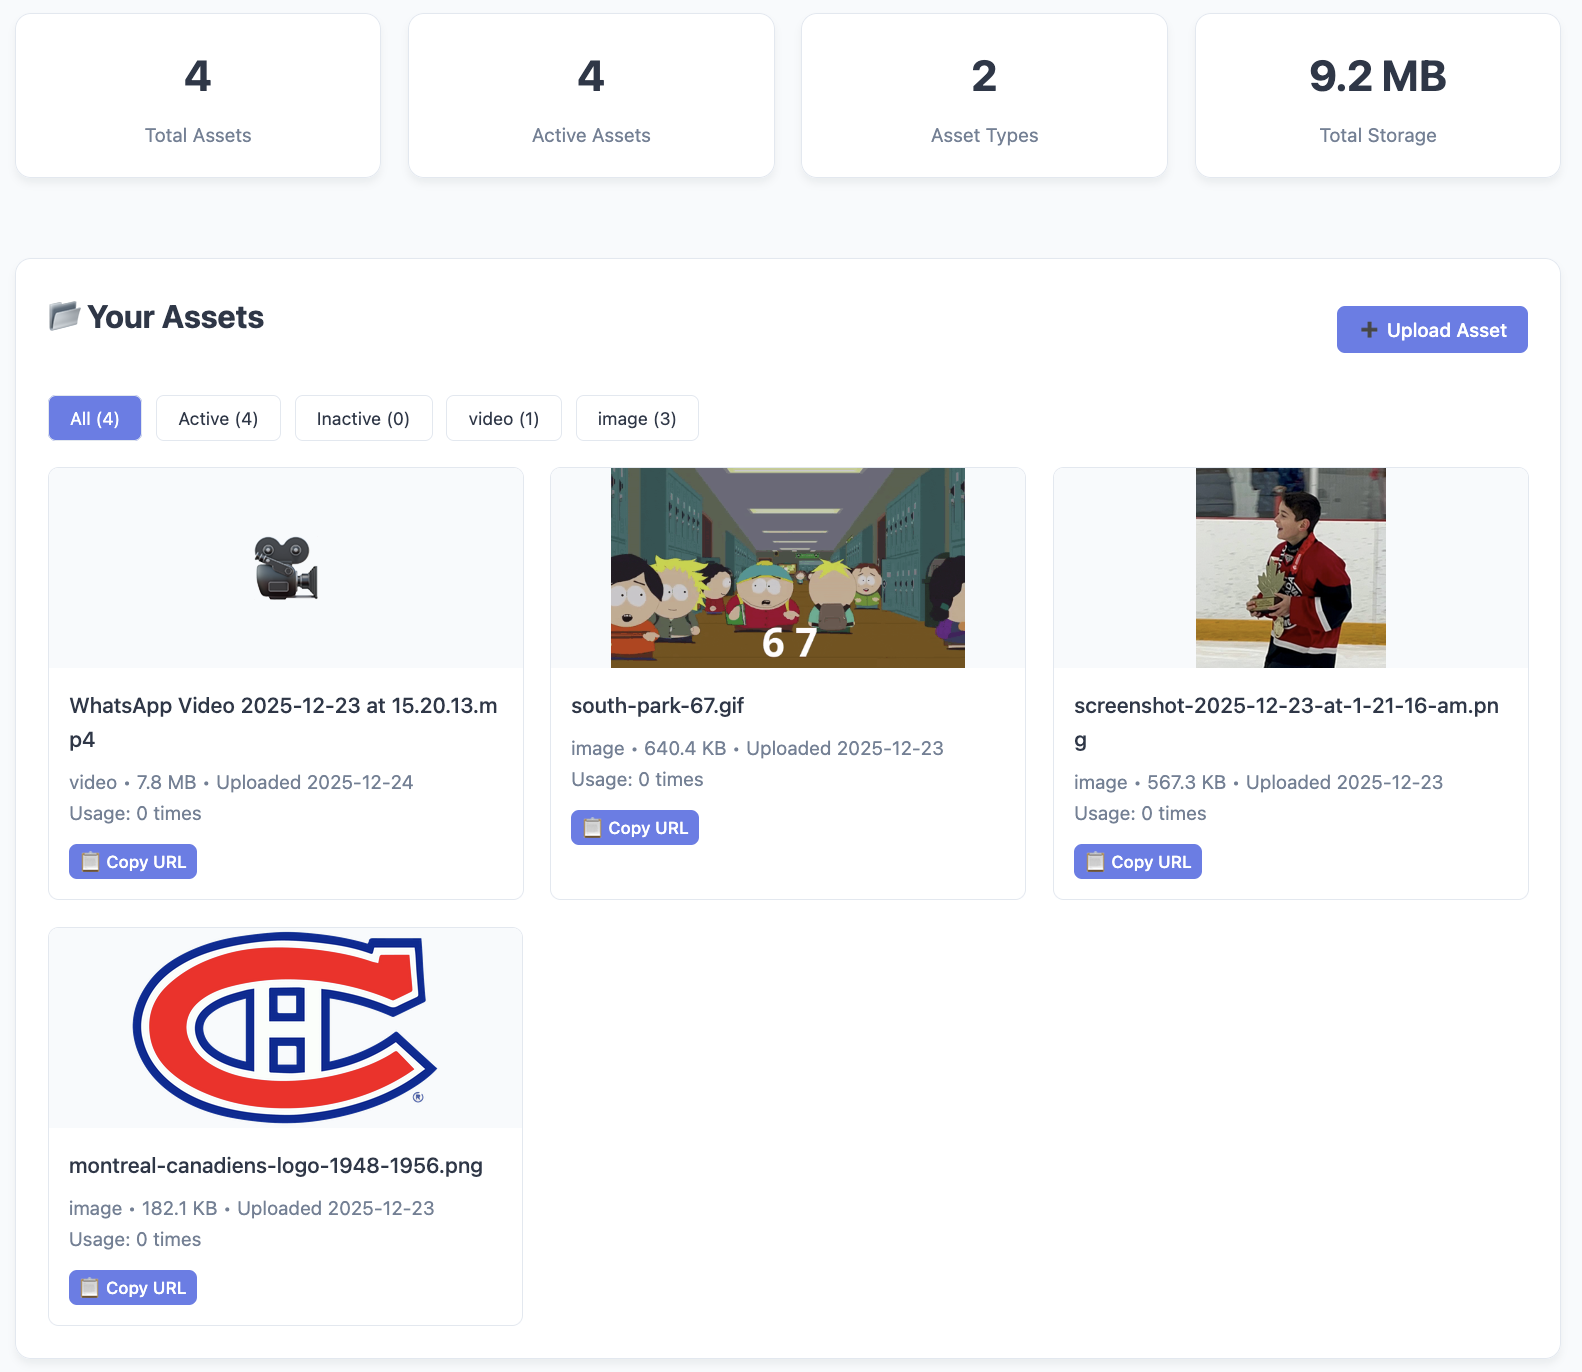Click the video camera icon placeholder
This screenshot has height=1372, width=1582.
286,568
